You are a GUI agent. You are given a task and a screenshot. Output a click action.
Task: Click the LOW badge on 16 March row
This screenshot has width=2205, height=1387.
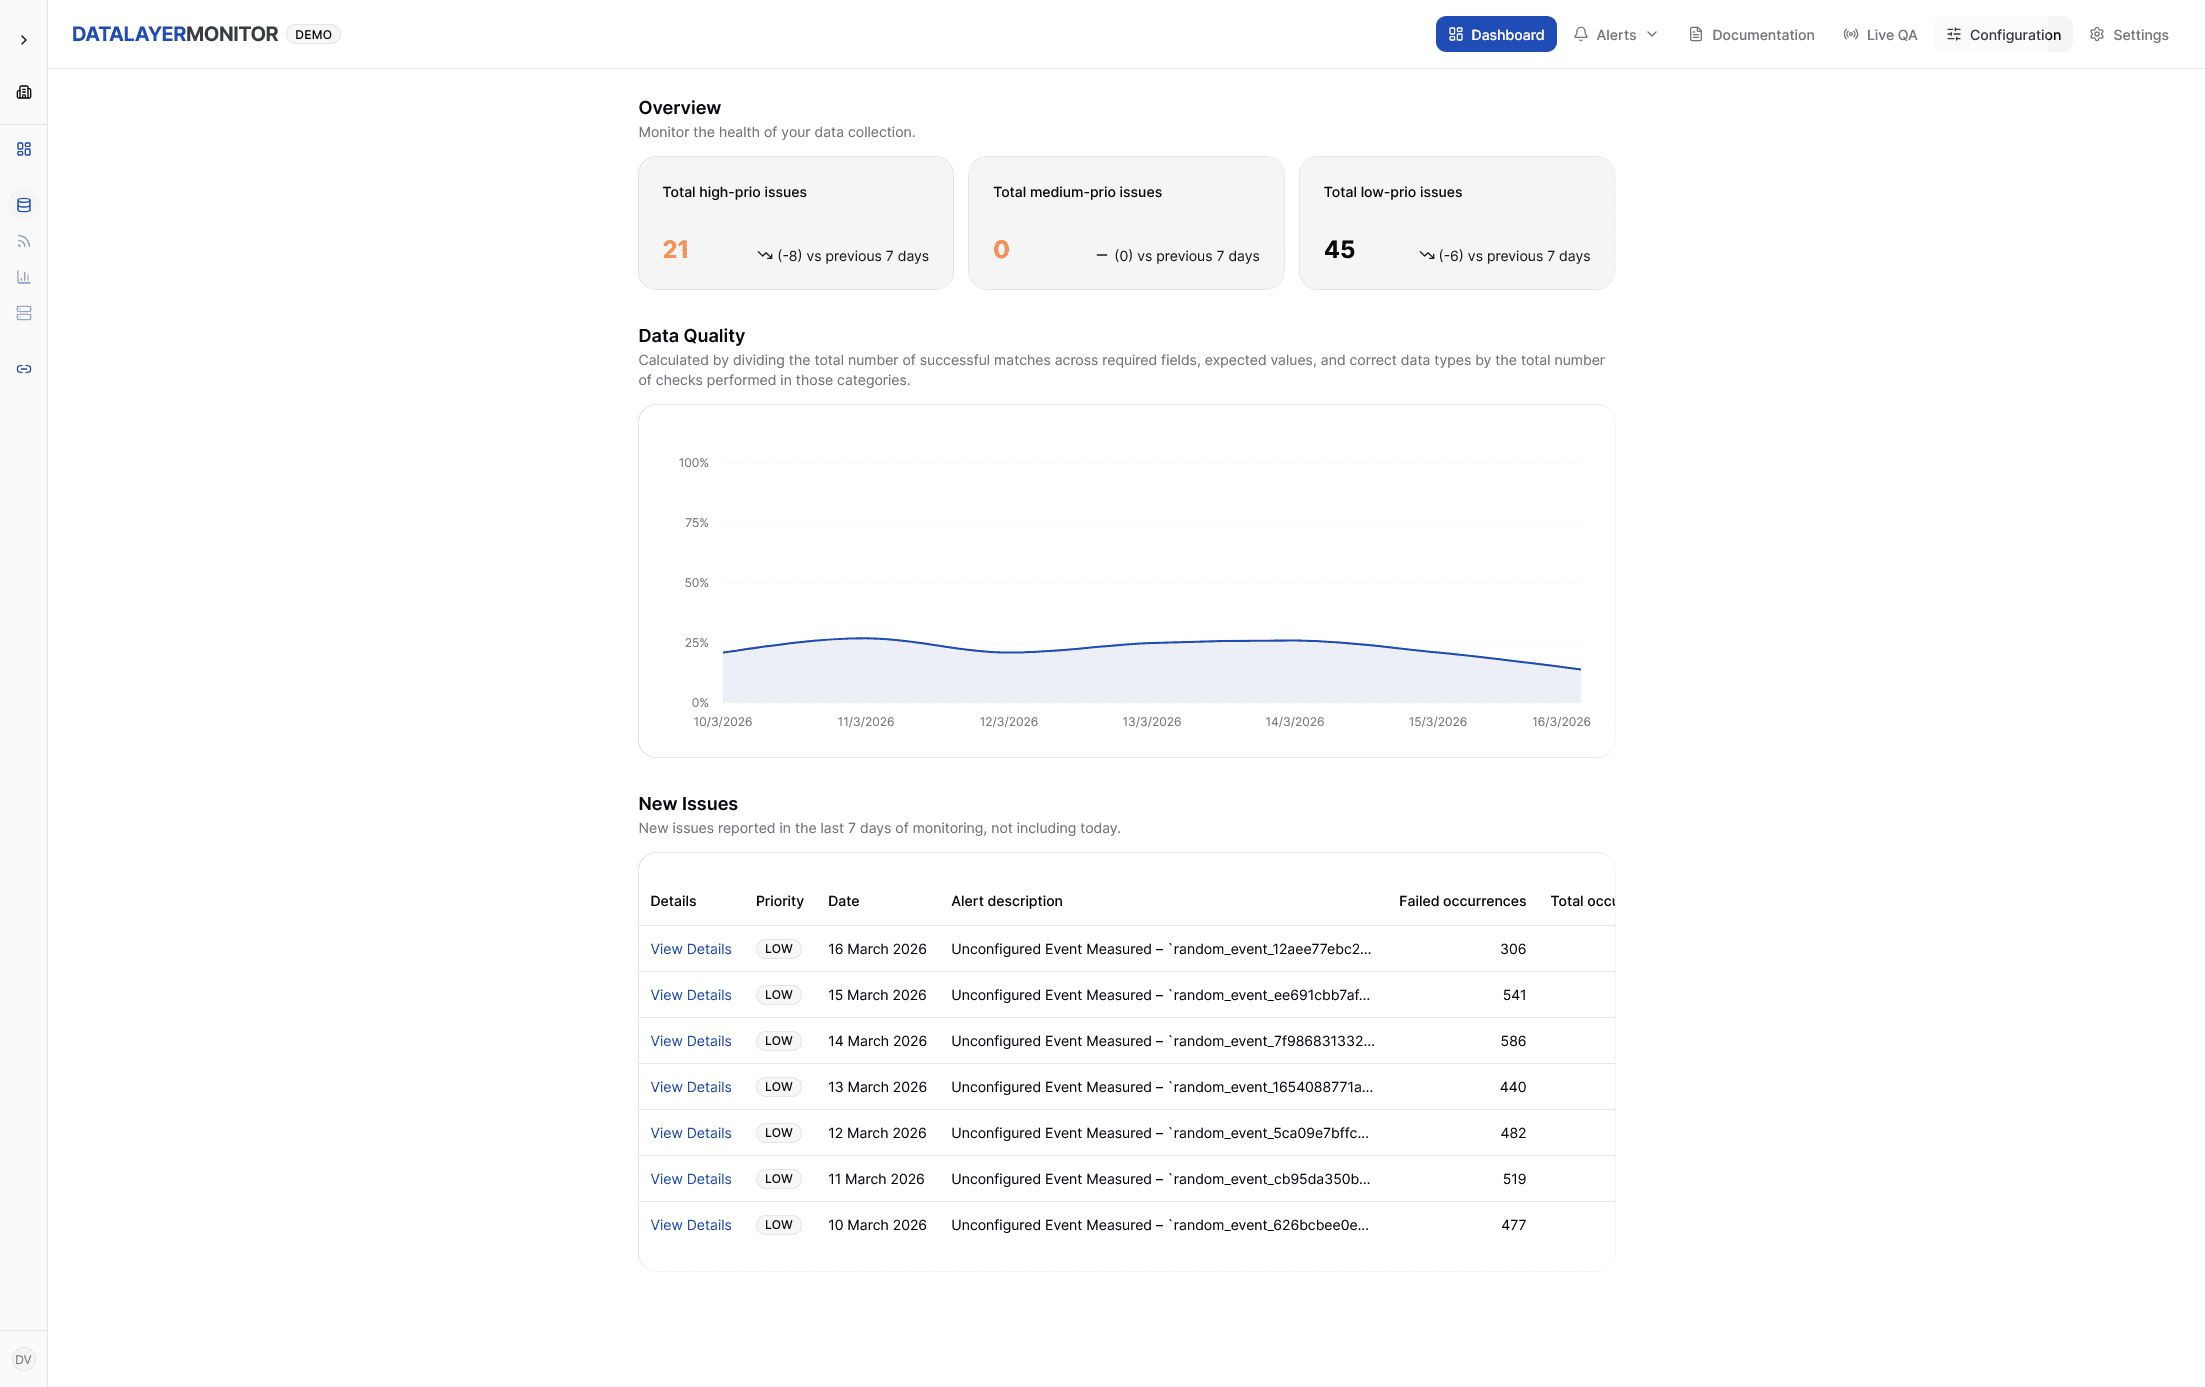coord(779,949)
